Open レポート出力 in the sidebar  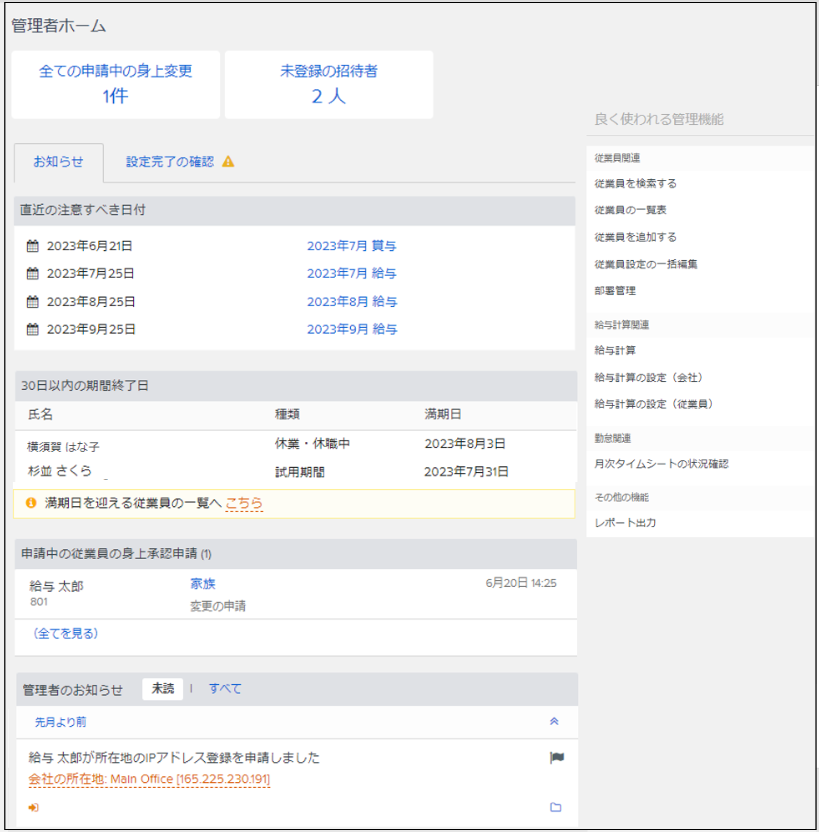point(625,523)
